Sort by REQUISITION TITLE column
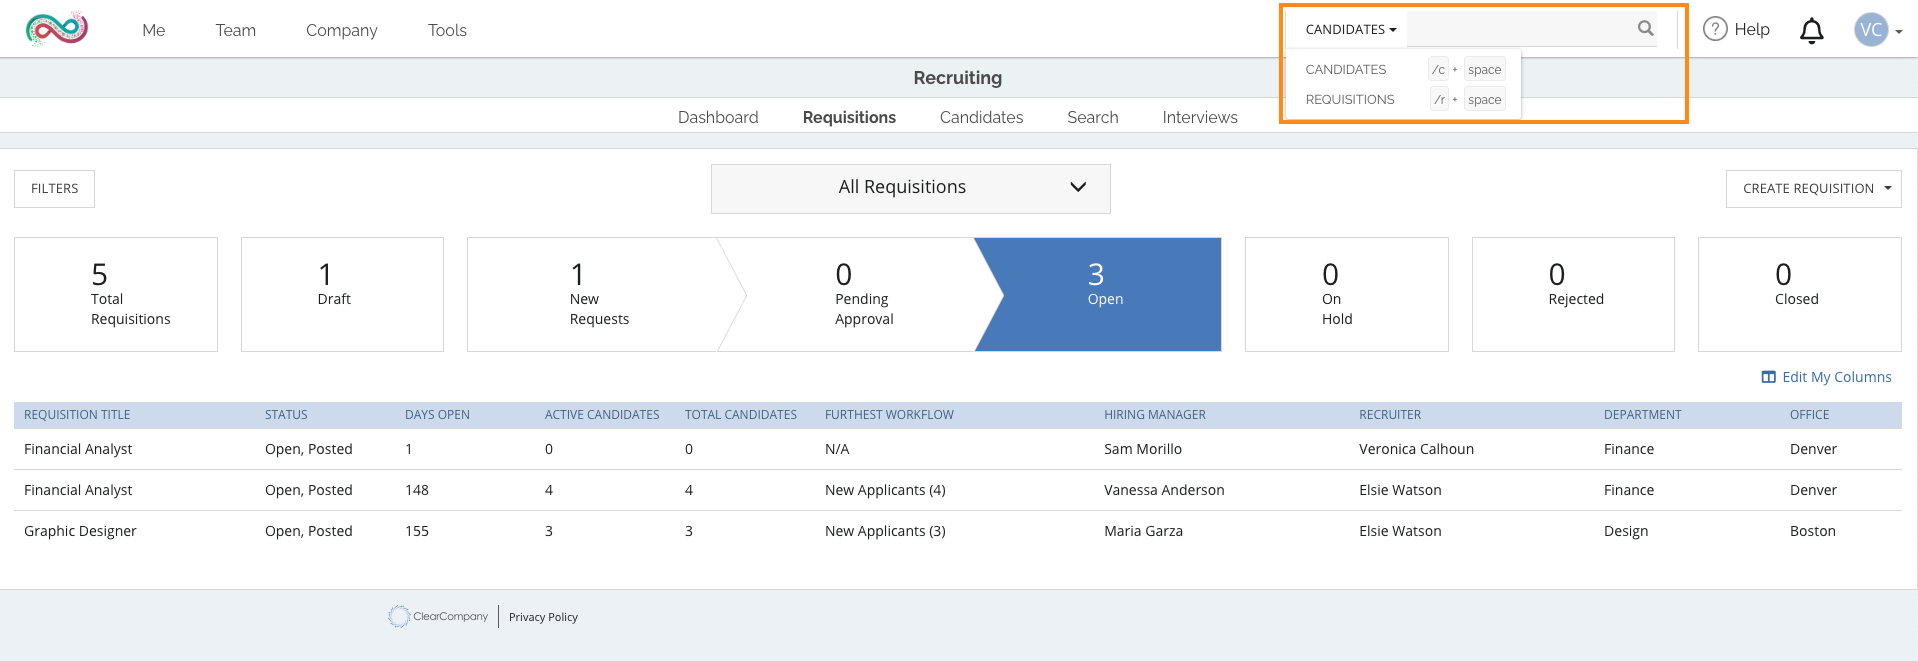 tap(77, 415)
